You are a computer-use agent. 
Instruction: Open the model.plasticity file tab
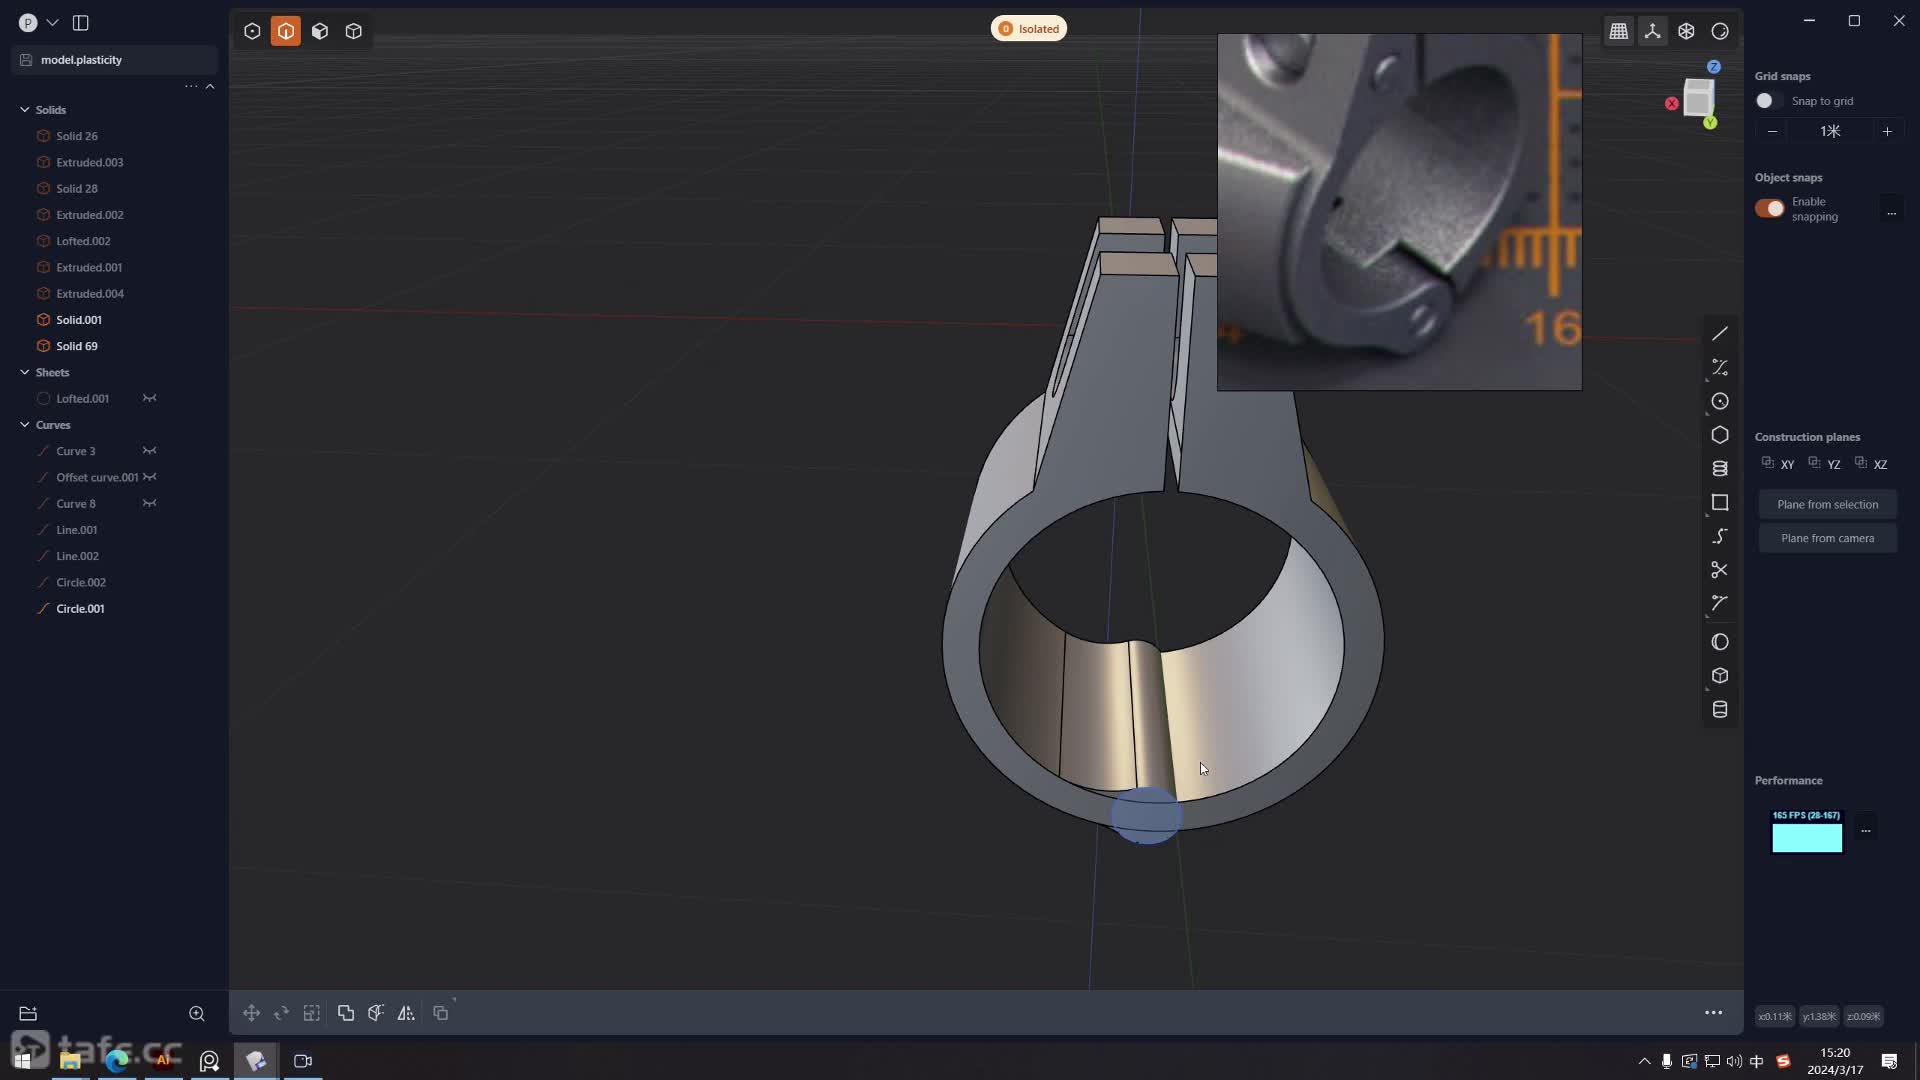coord(115,60)
